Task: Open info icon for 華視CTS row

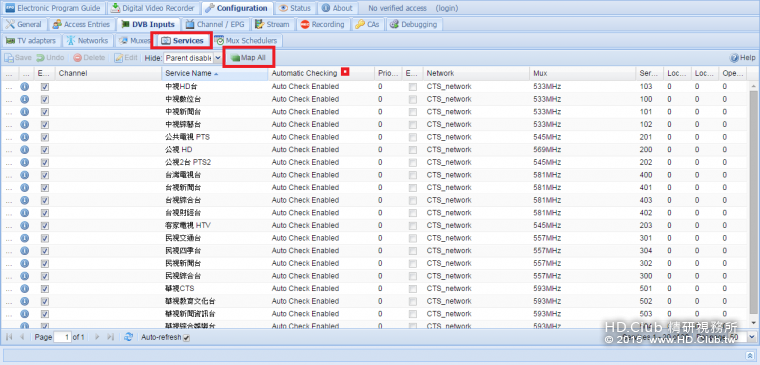Action: pyautogui.click(x=24, y=288)
